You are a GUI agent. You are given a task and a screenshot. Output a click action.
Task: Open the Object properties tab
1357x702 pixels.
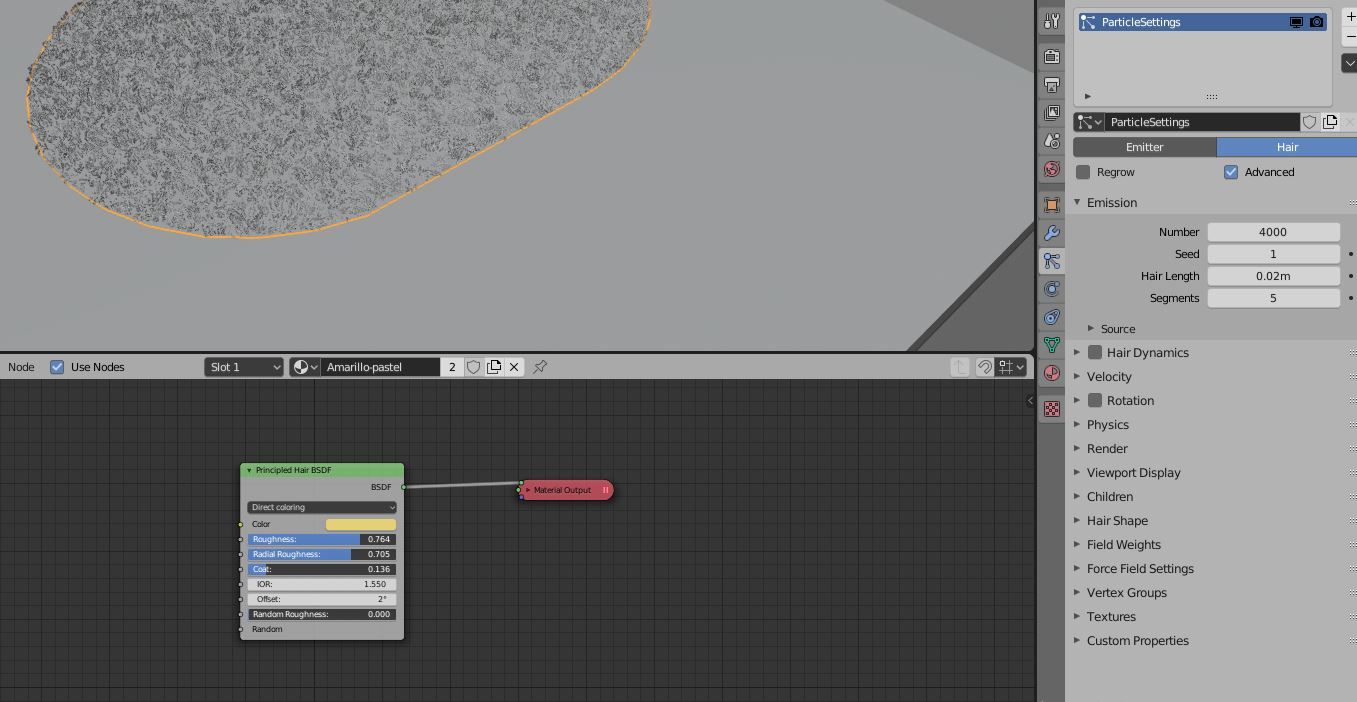pyautogui.click(x=1051, y=205)
